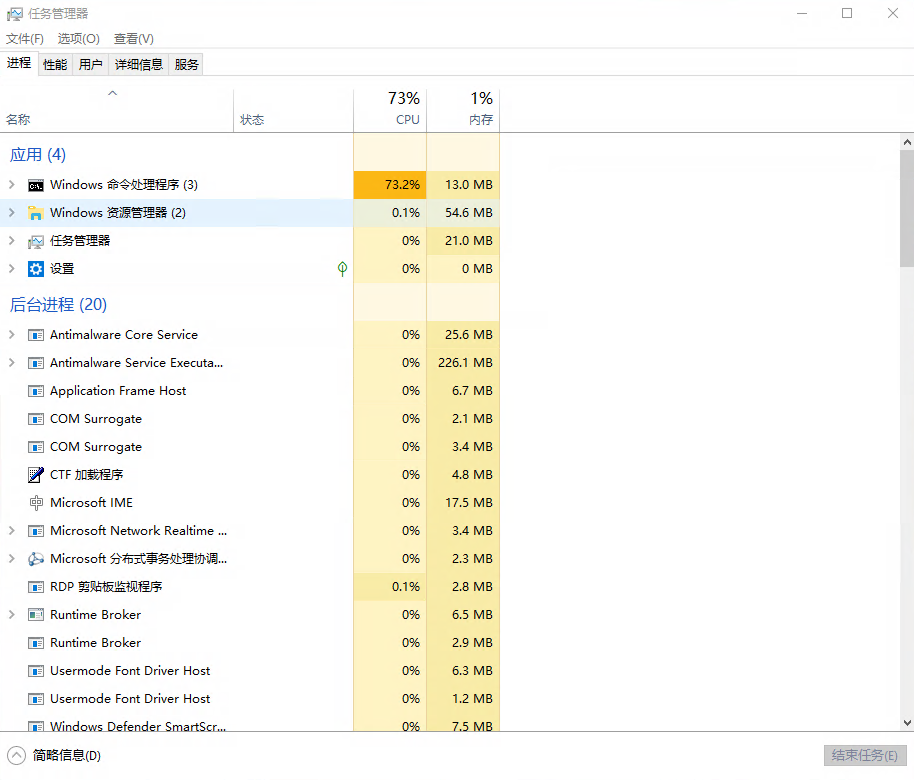Switch to the 性能 tab
Image resolution: width=914 pixels, height=780 pixels.
click(x=55, y=64)
